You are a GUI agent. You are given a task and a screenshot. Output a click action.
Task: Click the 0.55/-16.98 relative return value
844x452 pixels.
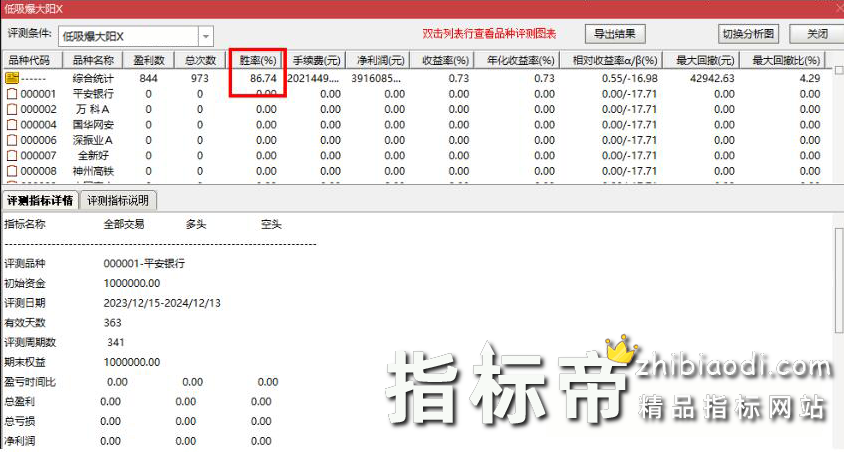[630, 78]
